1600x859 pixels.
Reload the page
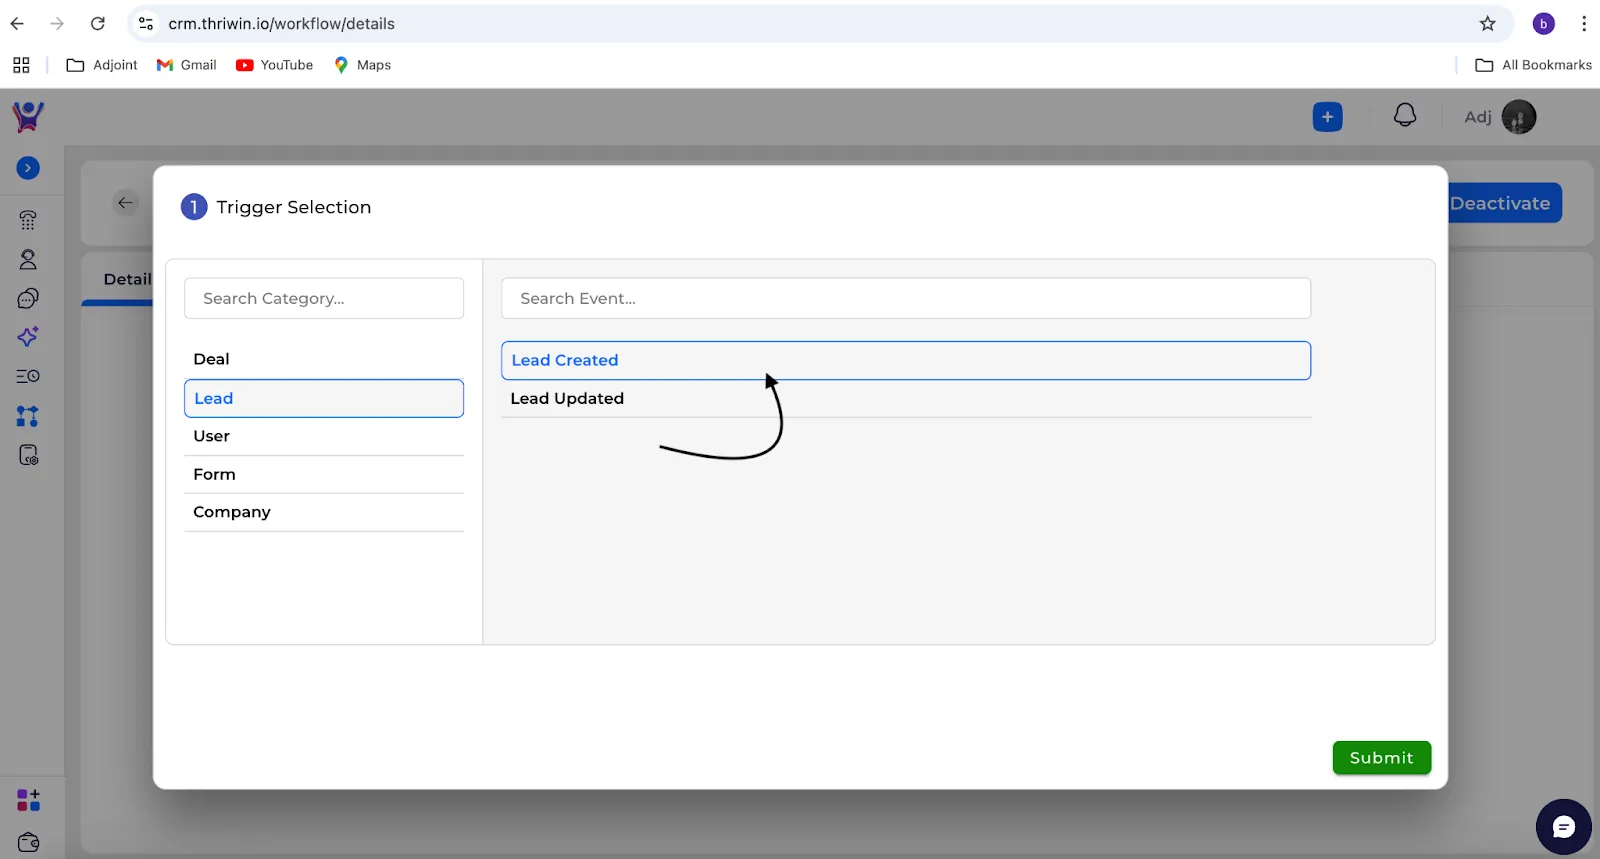pos(97,23)
